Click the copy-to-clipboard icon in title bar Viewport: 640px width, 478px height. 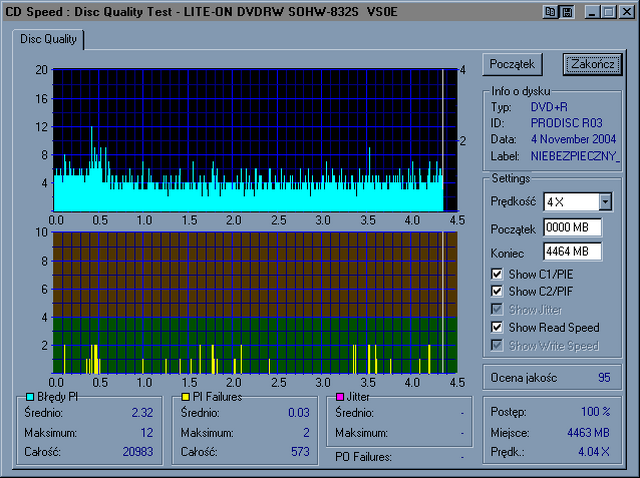click(x=550, y=12)
